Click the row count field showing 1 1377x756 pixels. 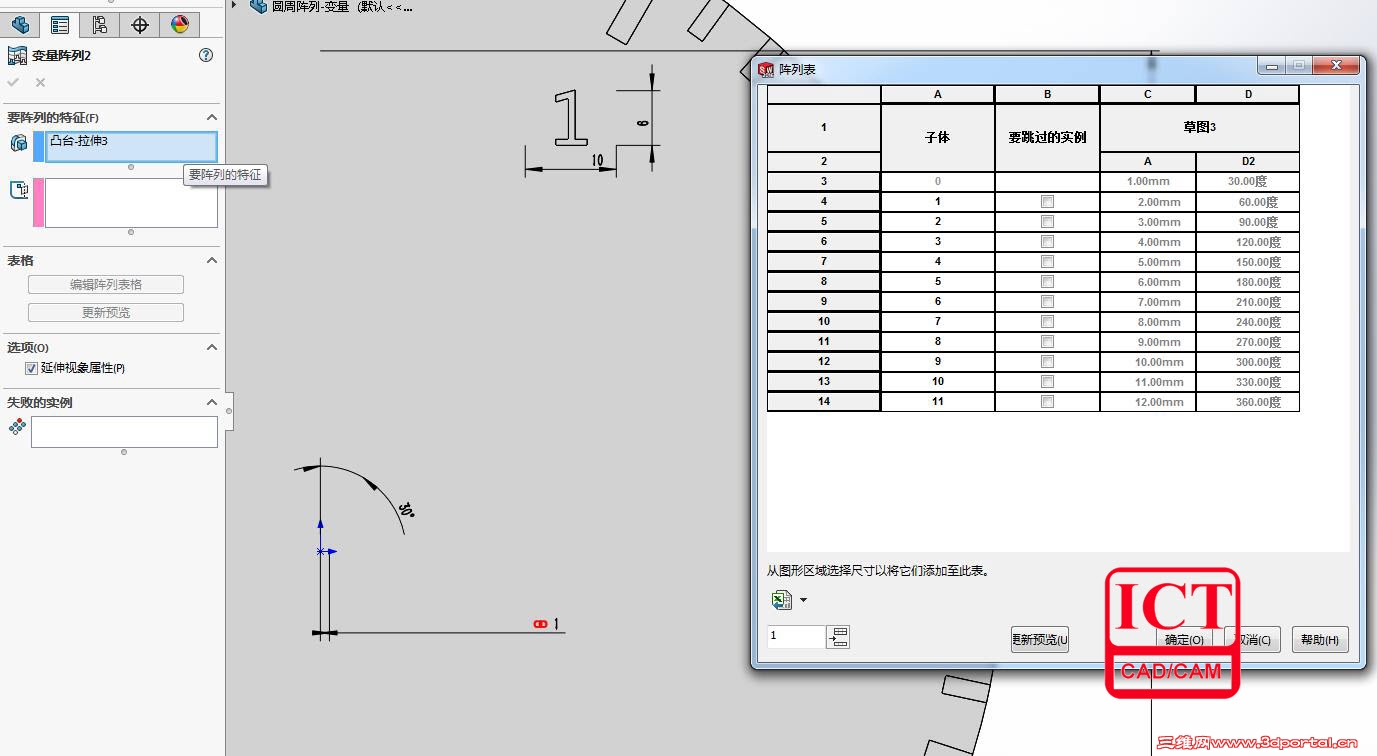click(797, 637)
